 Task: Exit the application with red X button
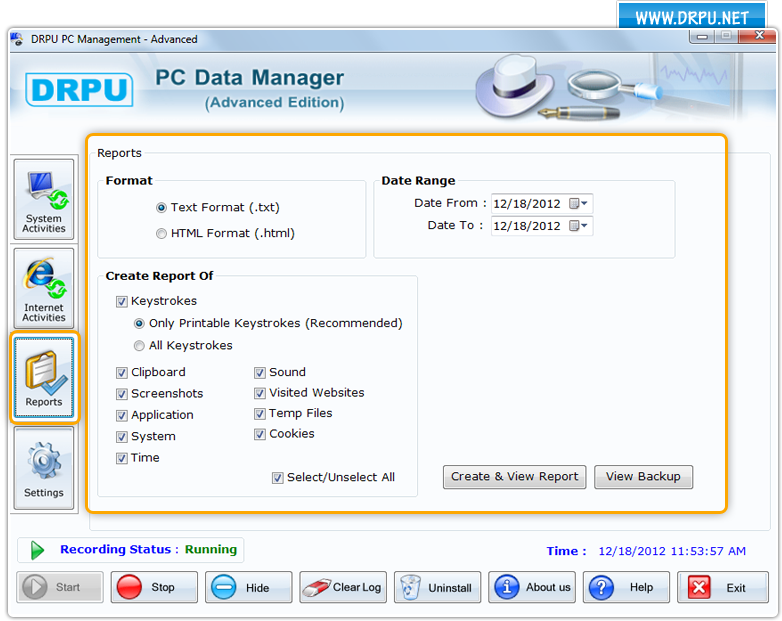[x=723, y=587]
